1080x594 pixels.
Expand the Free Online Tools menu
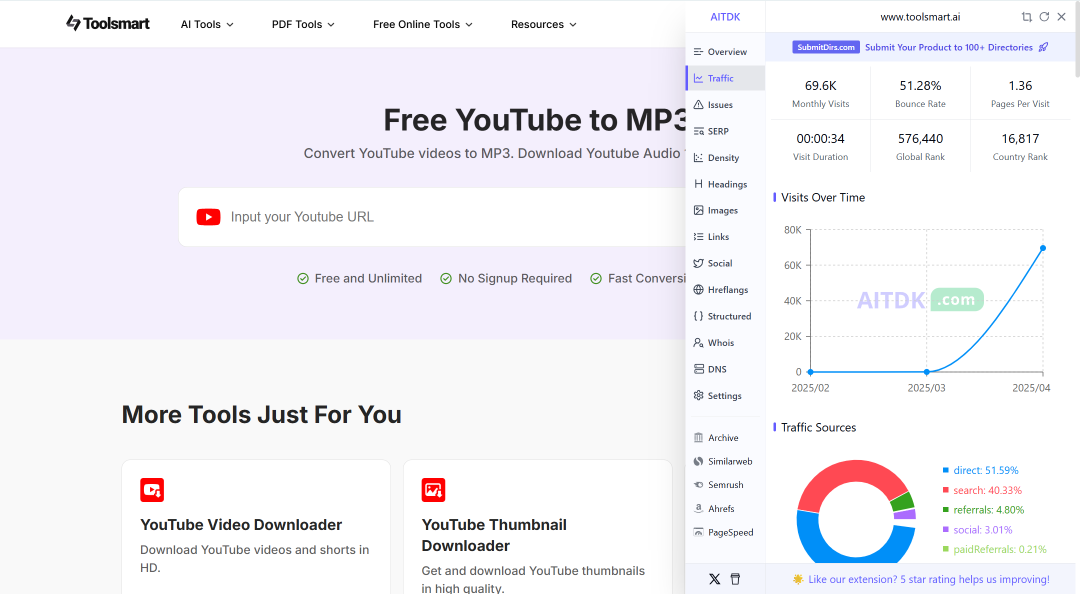pos(423,24)
